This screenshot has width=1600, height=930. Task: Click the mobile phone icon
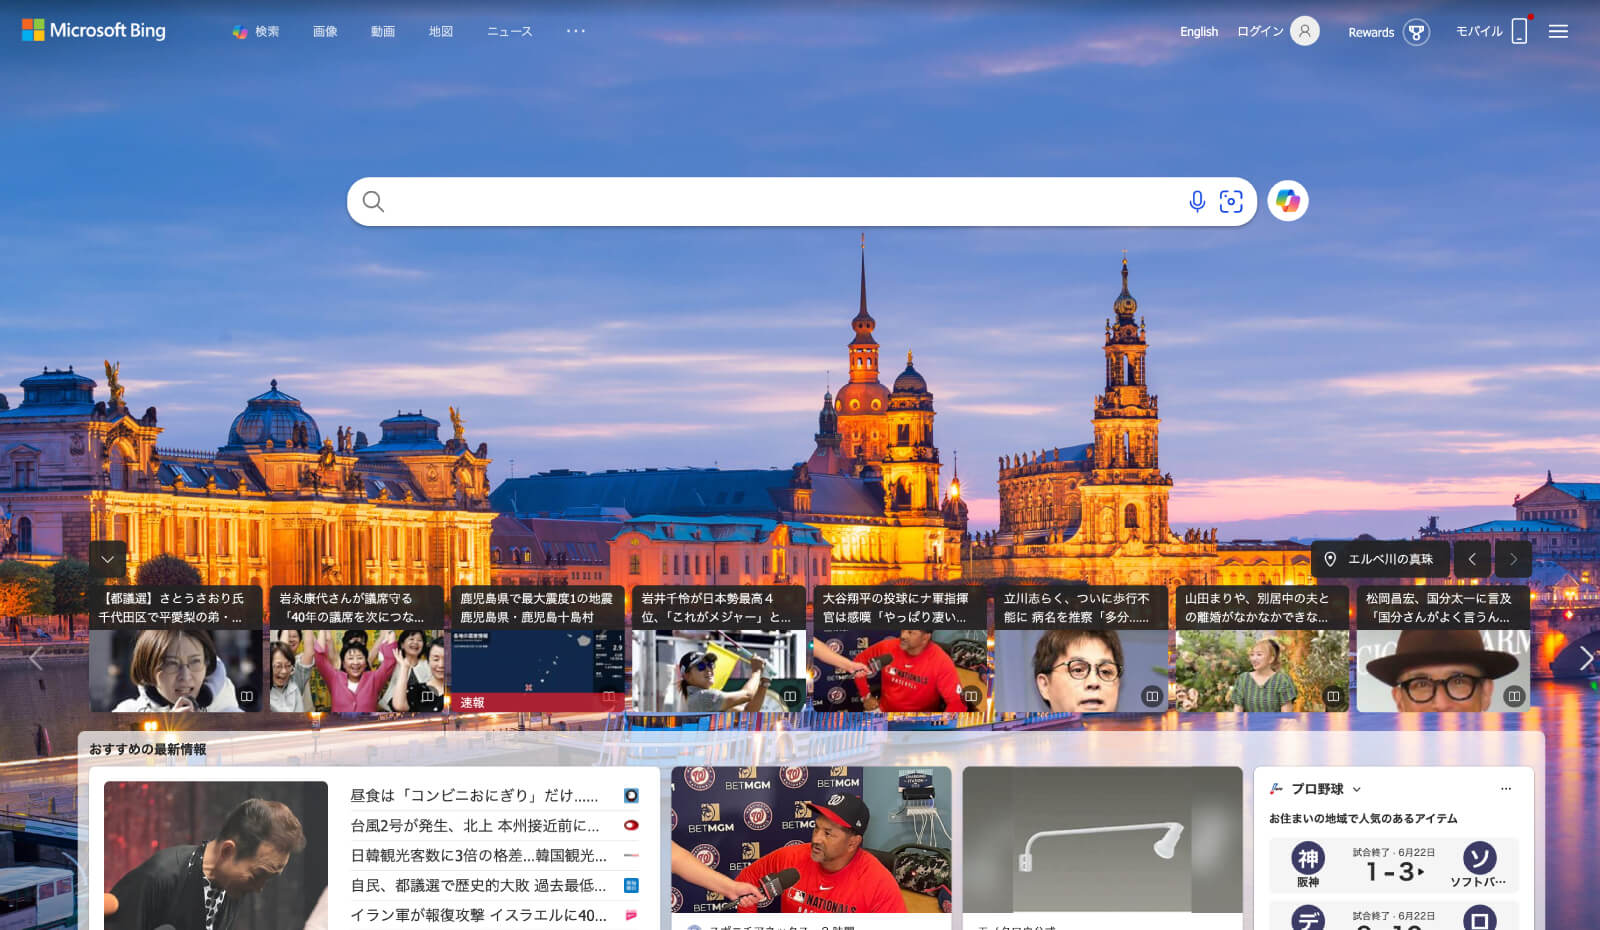coord(1519,31)
